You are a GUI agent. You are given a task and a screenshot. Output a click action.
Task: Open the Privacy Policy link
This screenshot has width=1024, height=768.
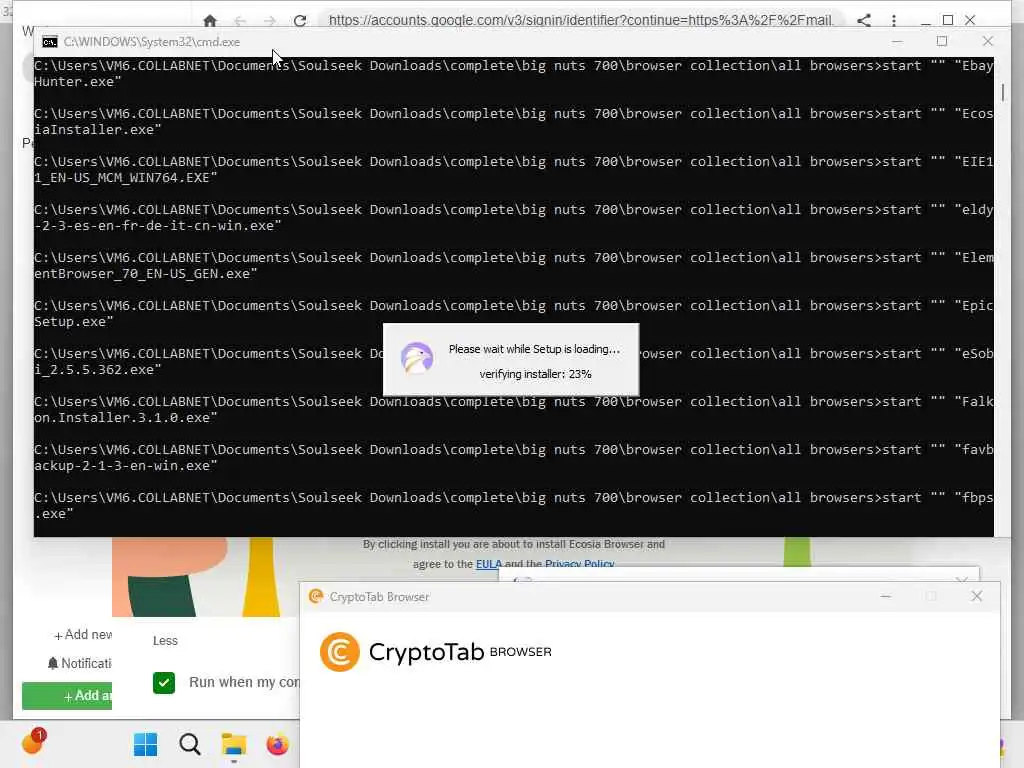579,564
